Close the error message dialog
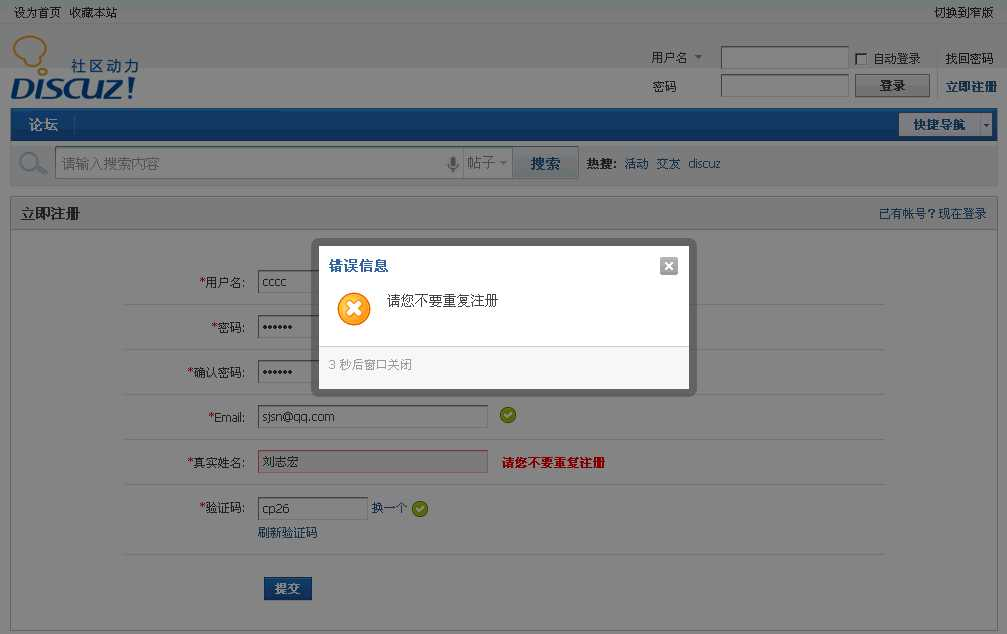The height and width of the screenshot is (634, 1007). (669, 266)
